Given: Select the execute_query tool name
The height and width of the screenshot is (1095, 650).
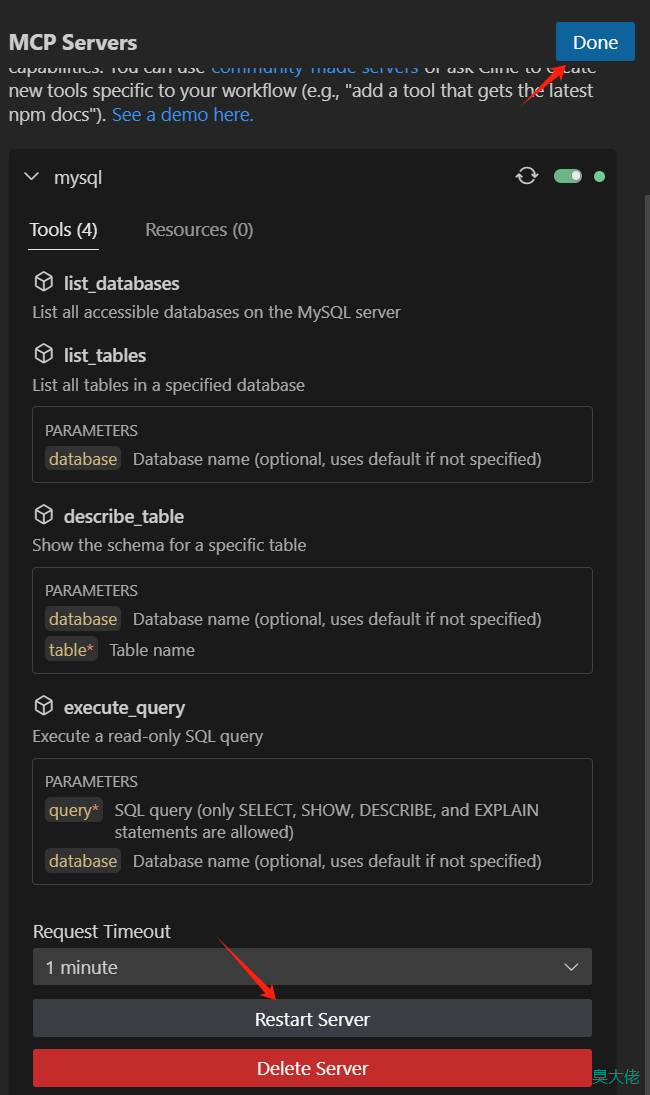Looking at the screenshot, I should (124, 707).
